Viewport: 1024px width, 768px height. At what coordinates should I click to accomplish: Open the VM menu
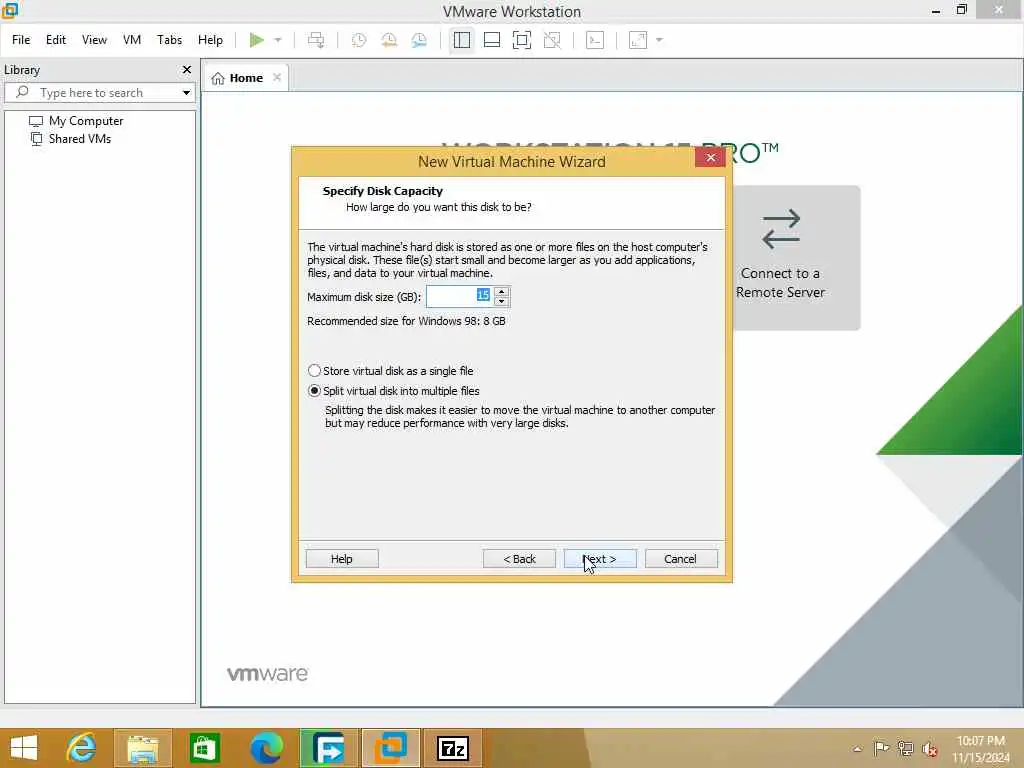point(132,40)
